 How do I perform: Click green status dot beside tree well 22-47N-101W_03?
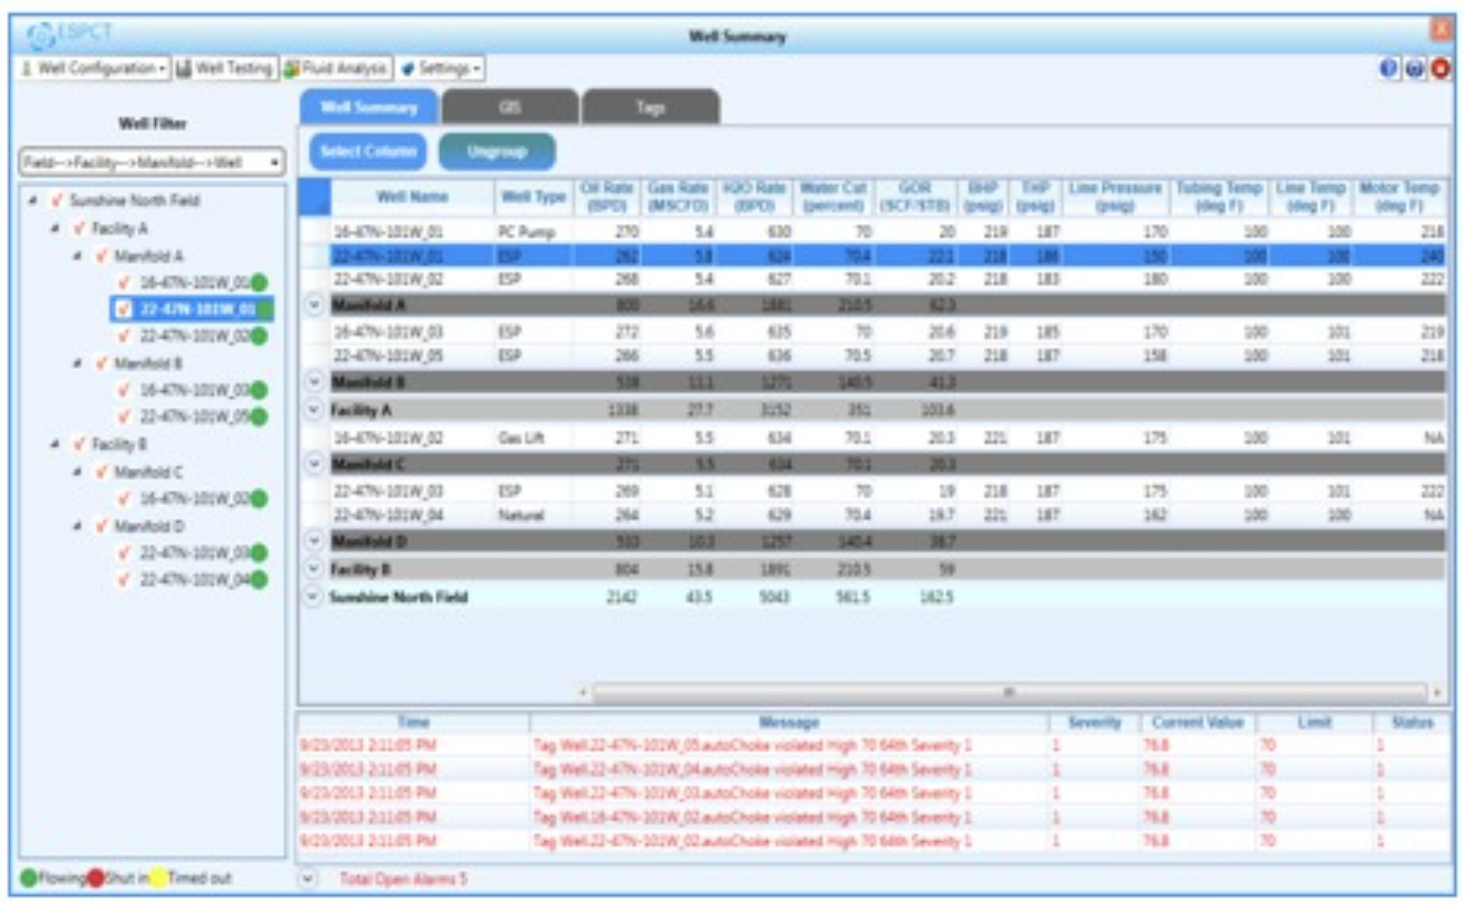pyautogui.click(x=259, y=552)
